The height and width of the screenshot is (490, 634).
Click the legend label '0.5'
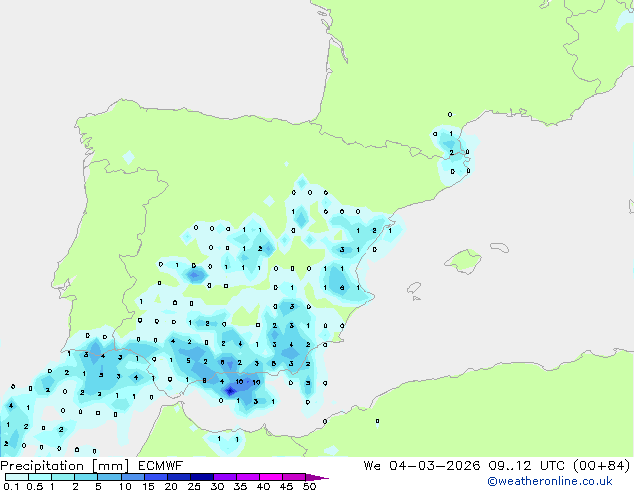(35, 486)
